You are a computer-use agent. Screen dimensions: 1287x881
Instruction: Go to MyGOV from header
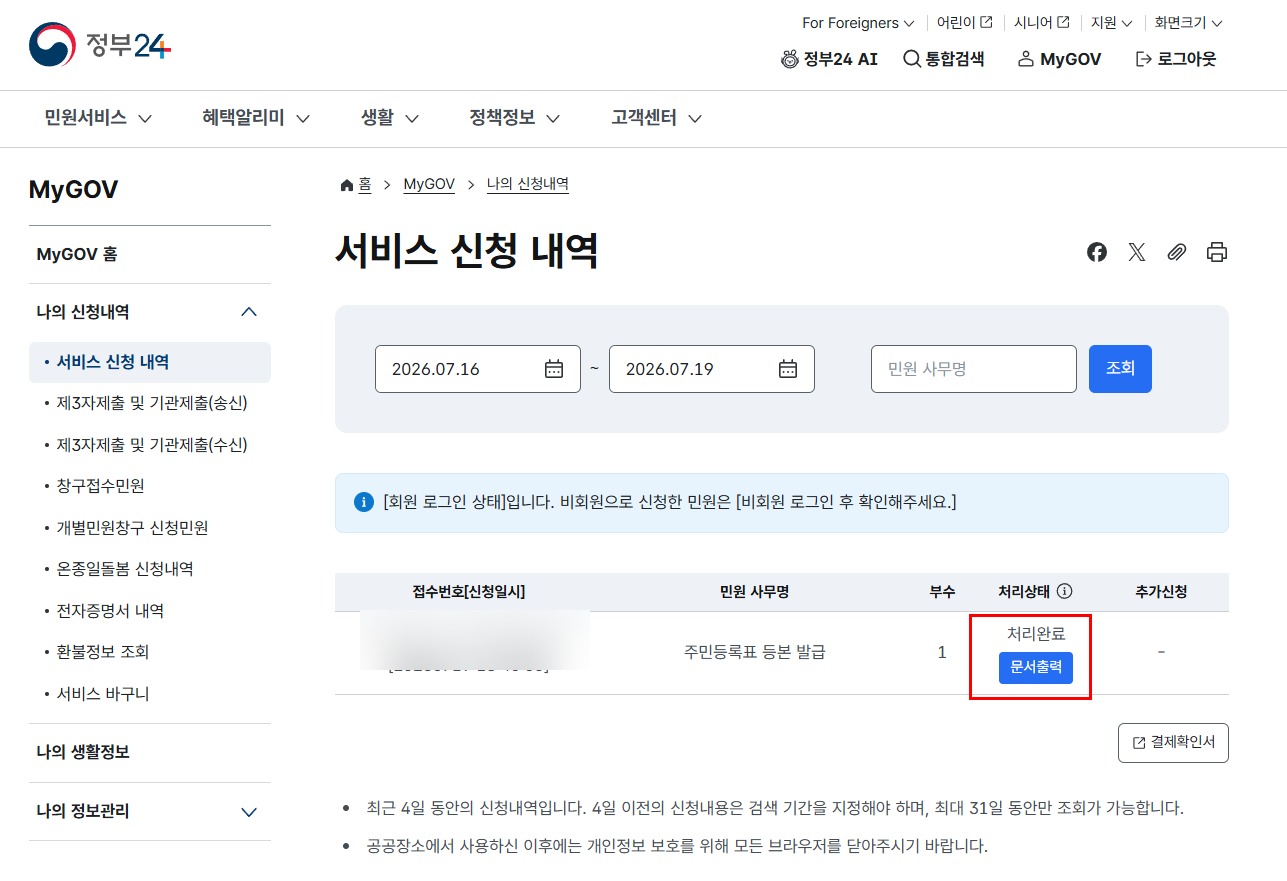(1059, 59)
